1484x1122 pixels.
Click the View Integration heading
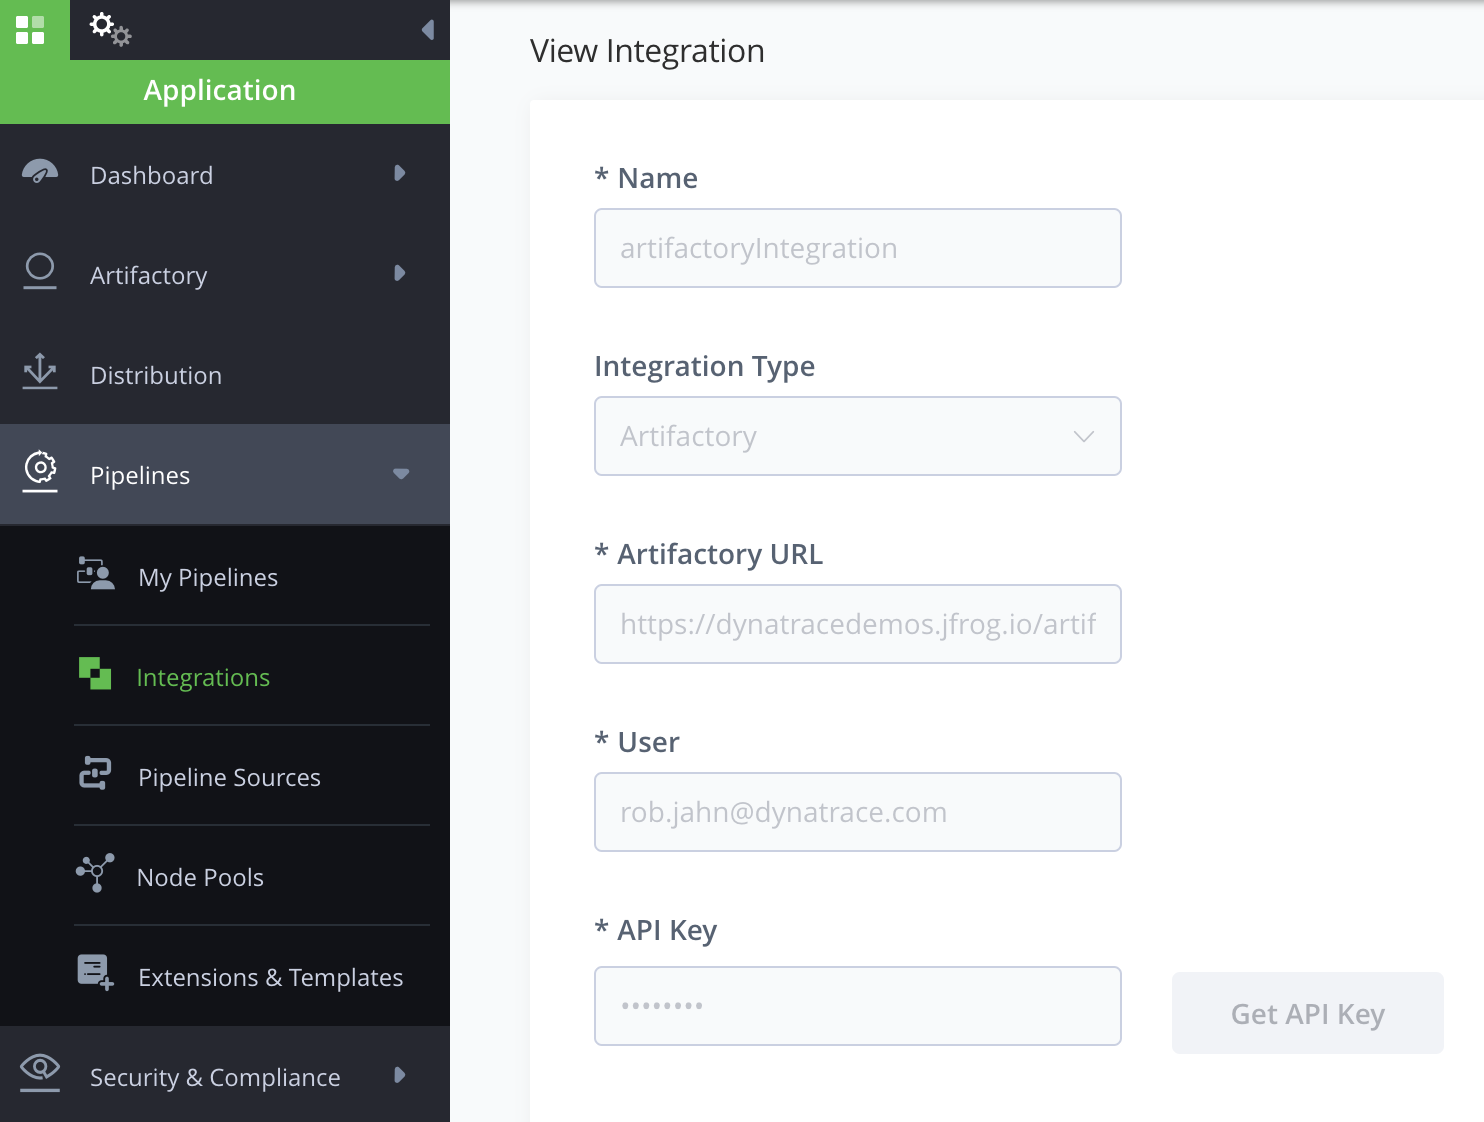pyautogui.click(x=647, y=51)
